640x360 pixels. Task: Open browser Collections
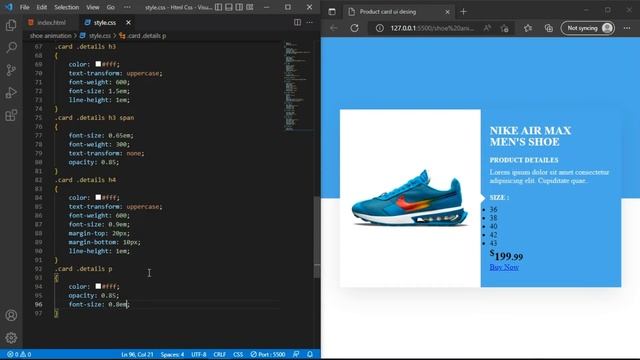click(549, 28)
